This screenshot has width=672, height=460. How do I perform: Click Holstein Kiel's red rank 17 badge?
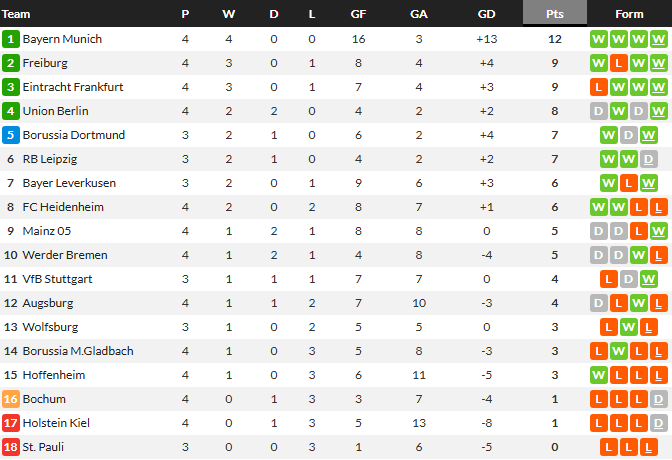(x=11, y=423)
